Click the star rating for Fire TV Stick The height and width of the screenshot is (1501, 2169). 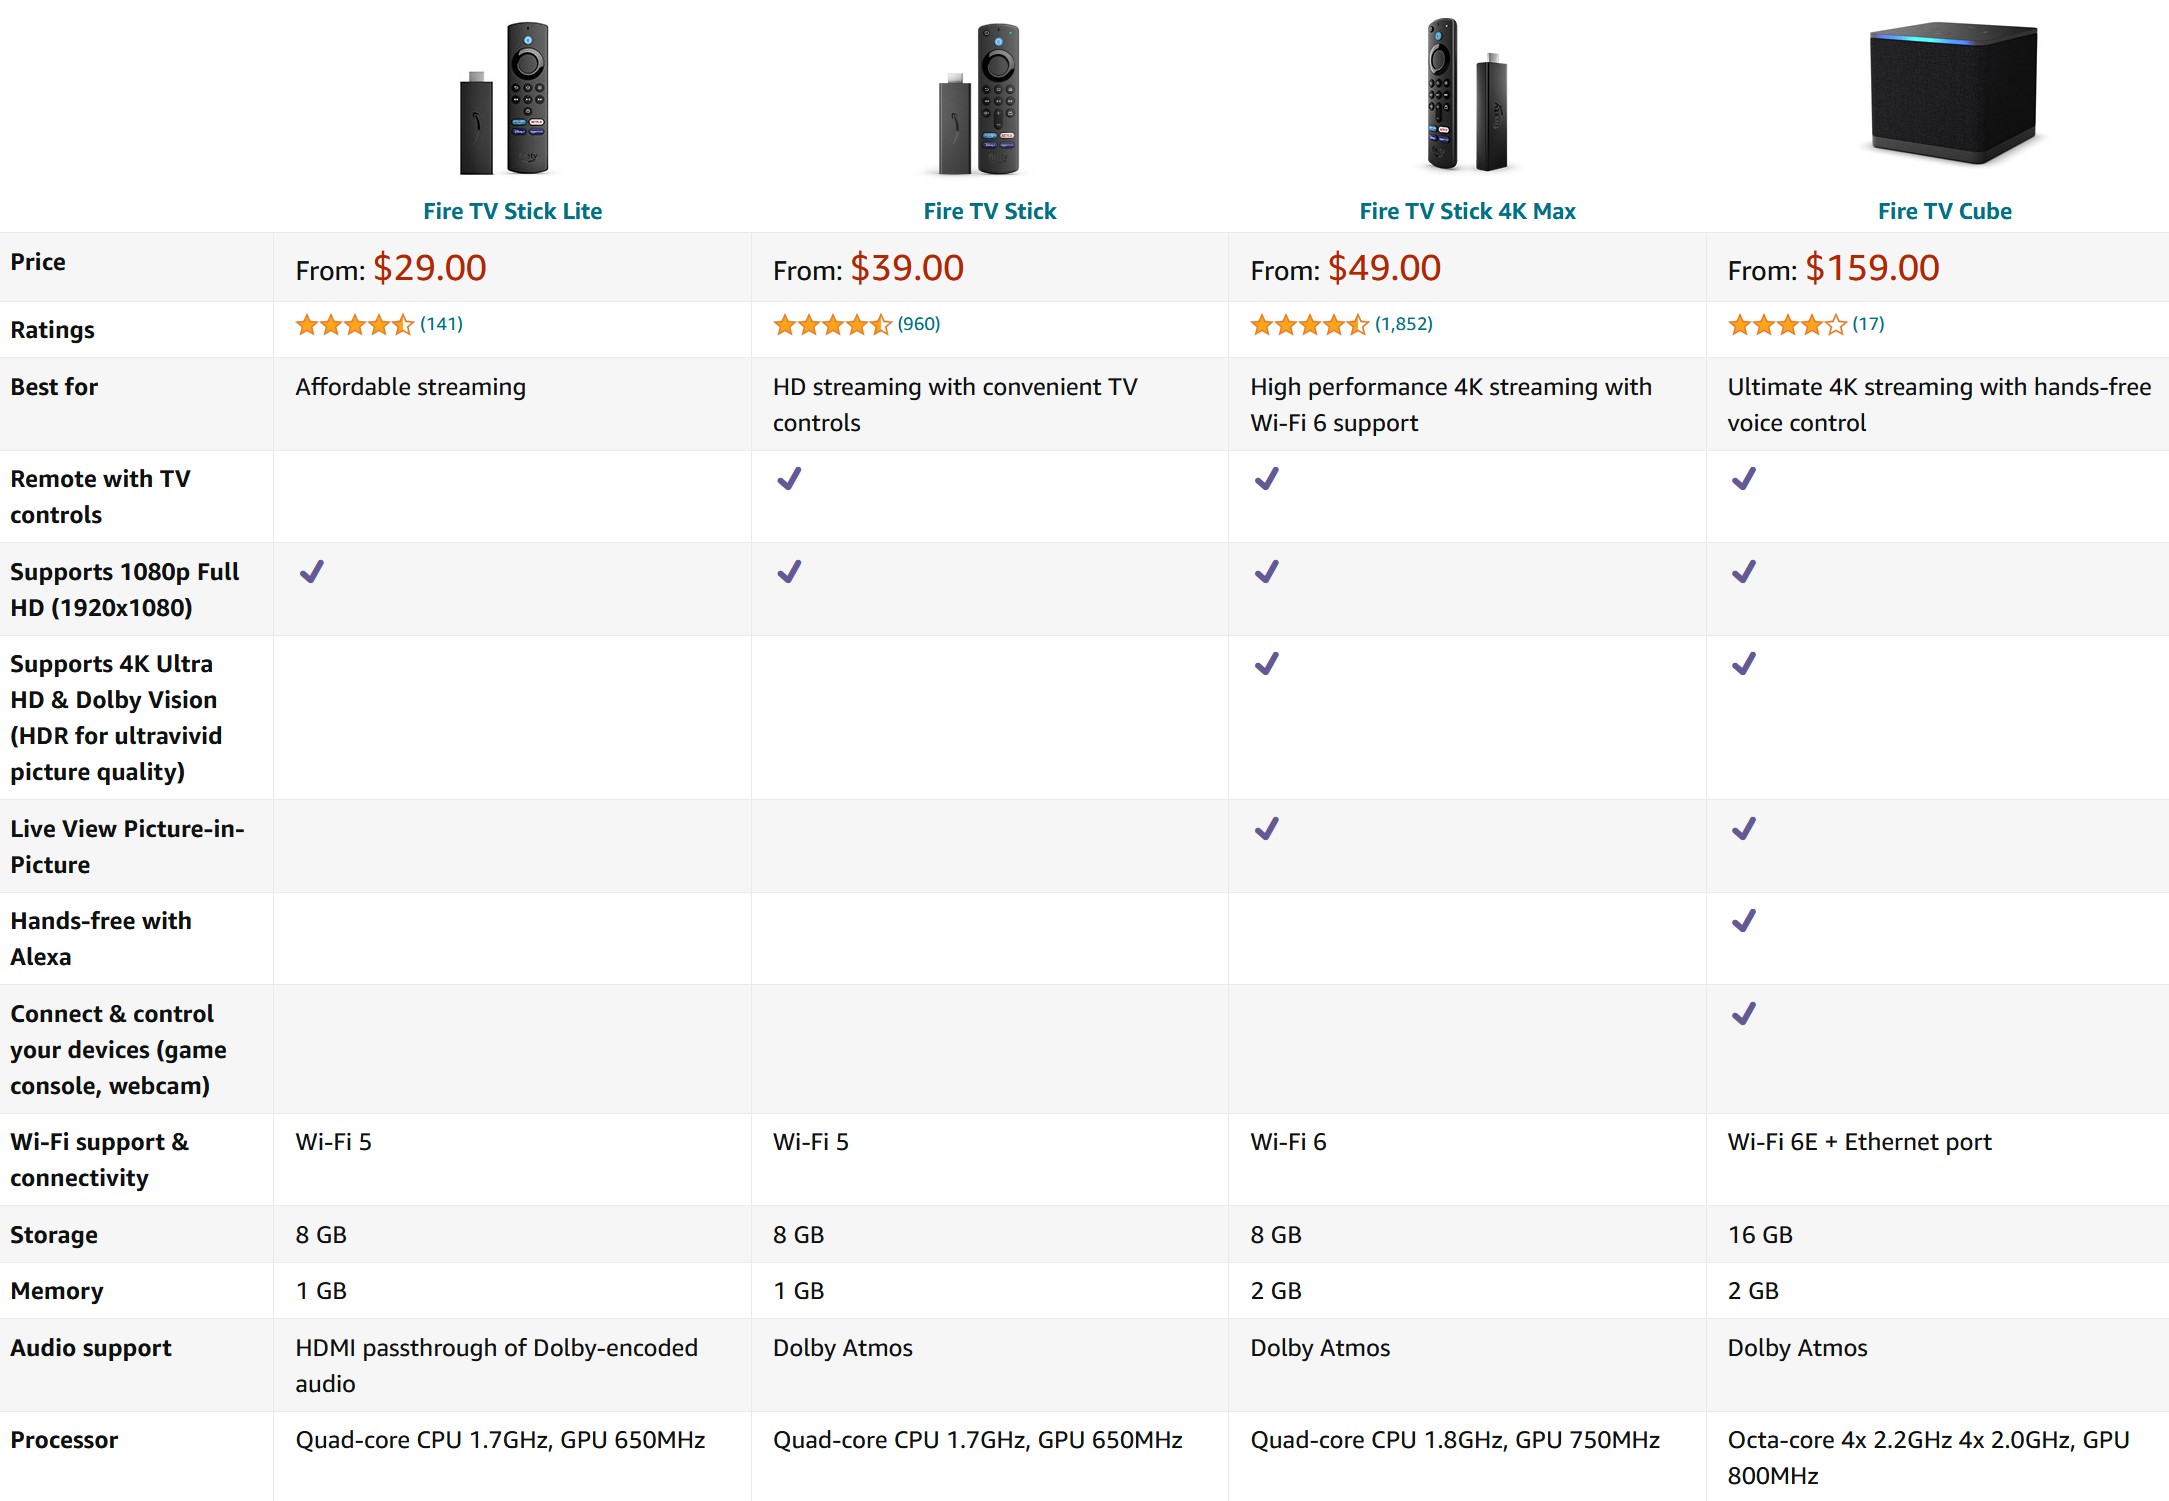point(831,324)
